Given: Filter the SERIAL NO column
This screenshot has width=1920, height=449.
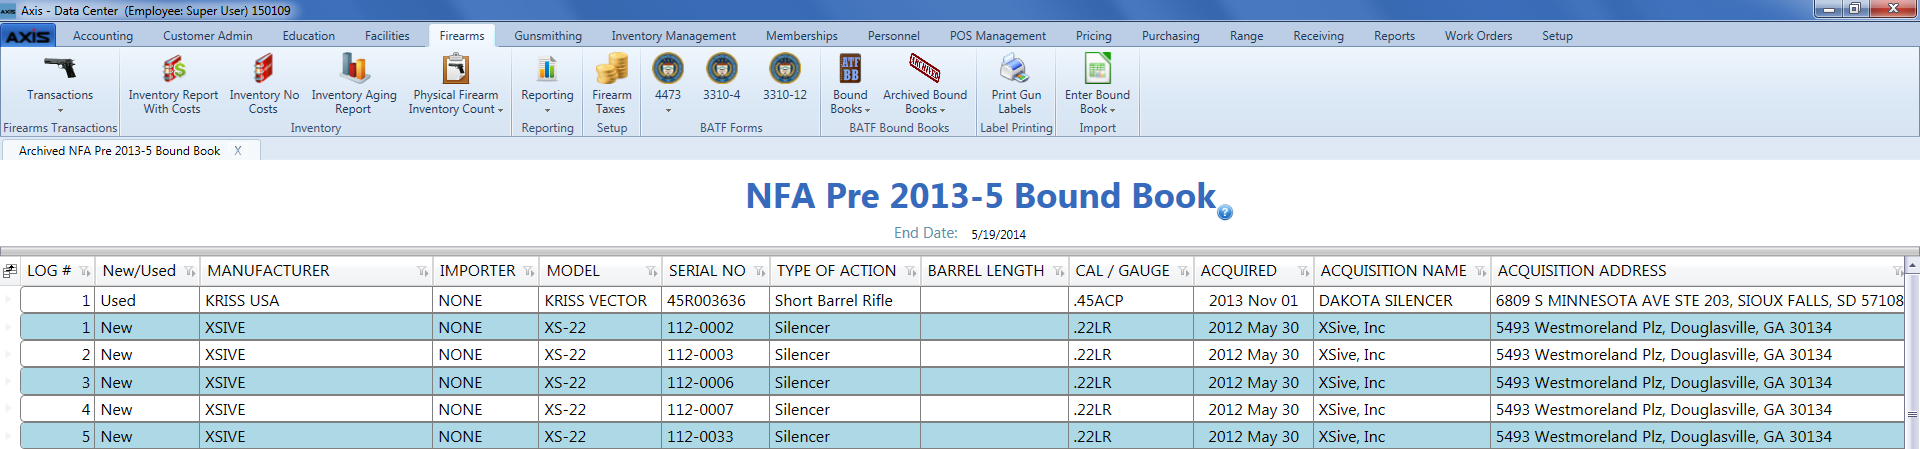Looking at the screenshot, I should point(760,272).
